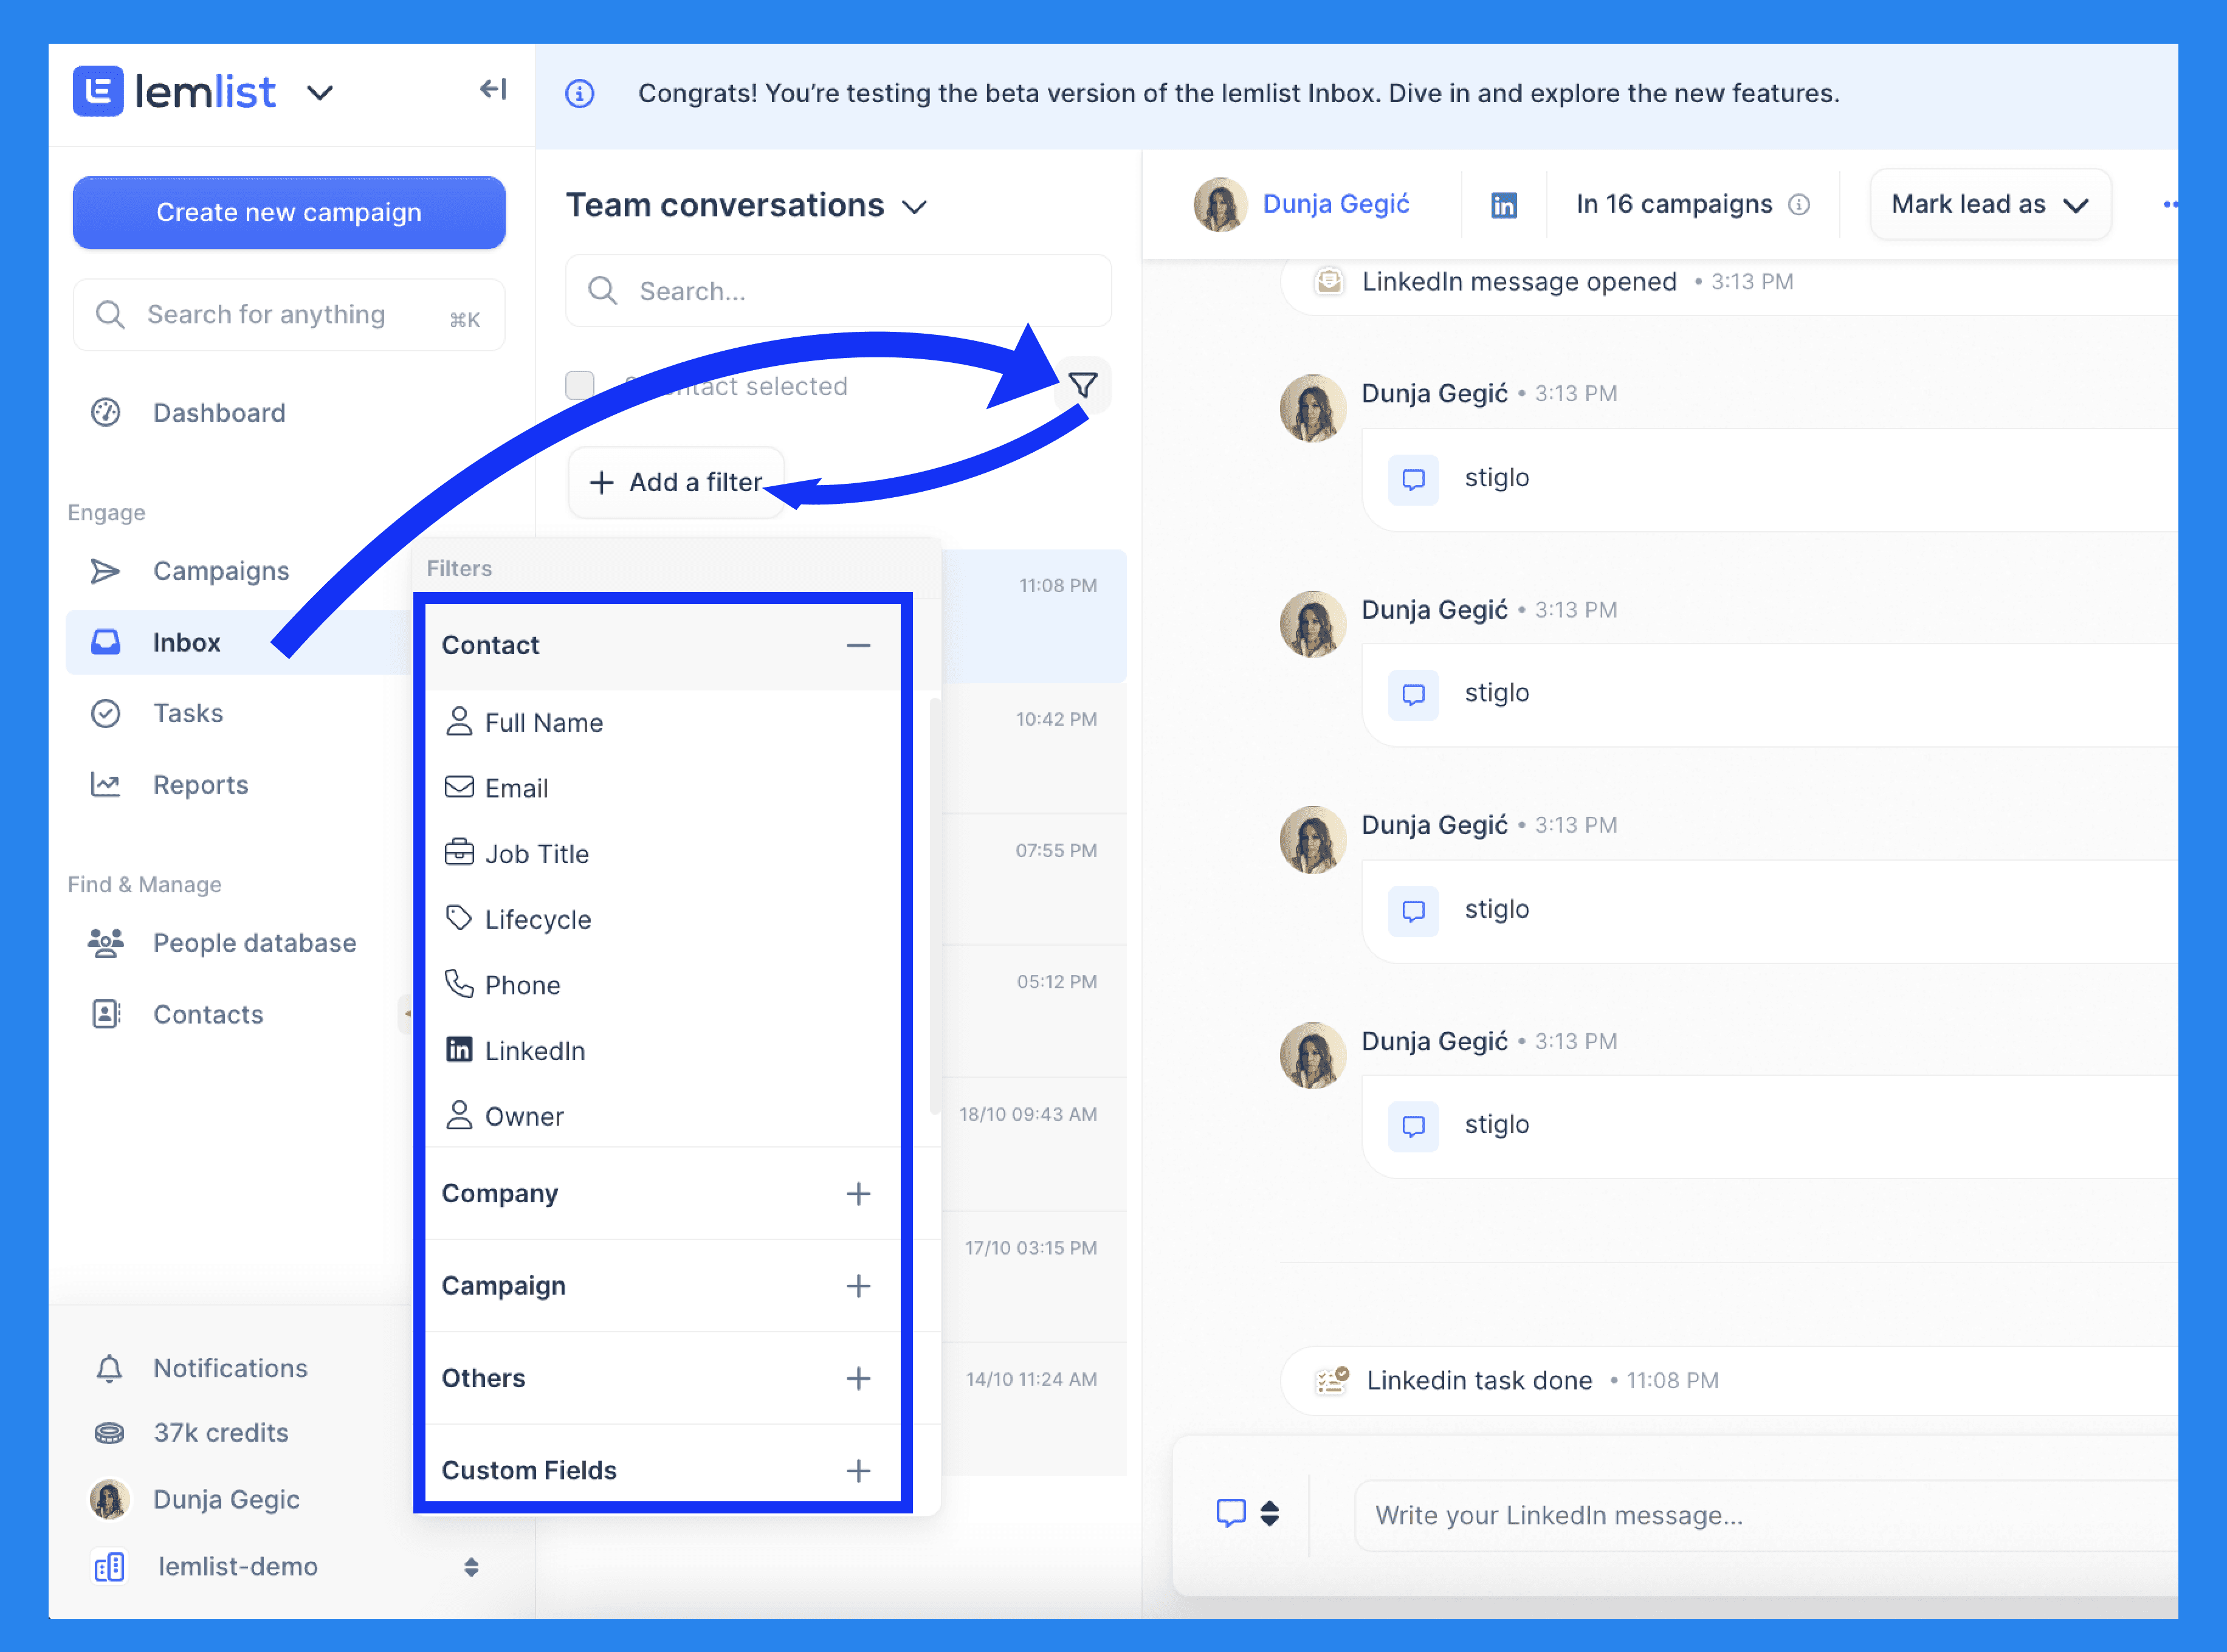The image size is (2227, 1652).
Task: Click the Reports chart icon
Action: click(x=106, y=785)
